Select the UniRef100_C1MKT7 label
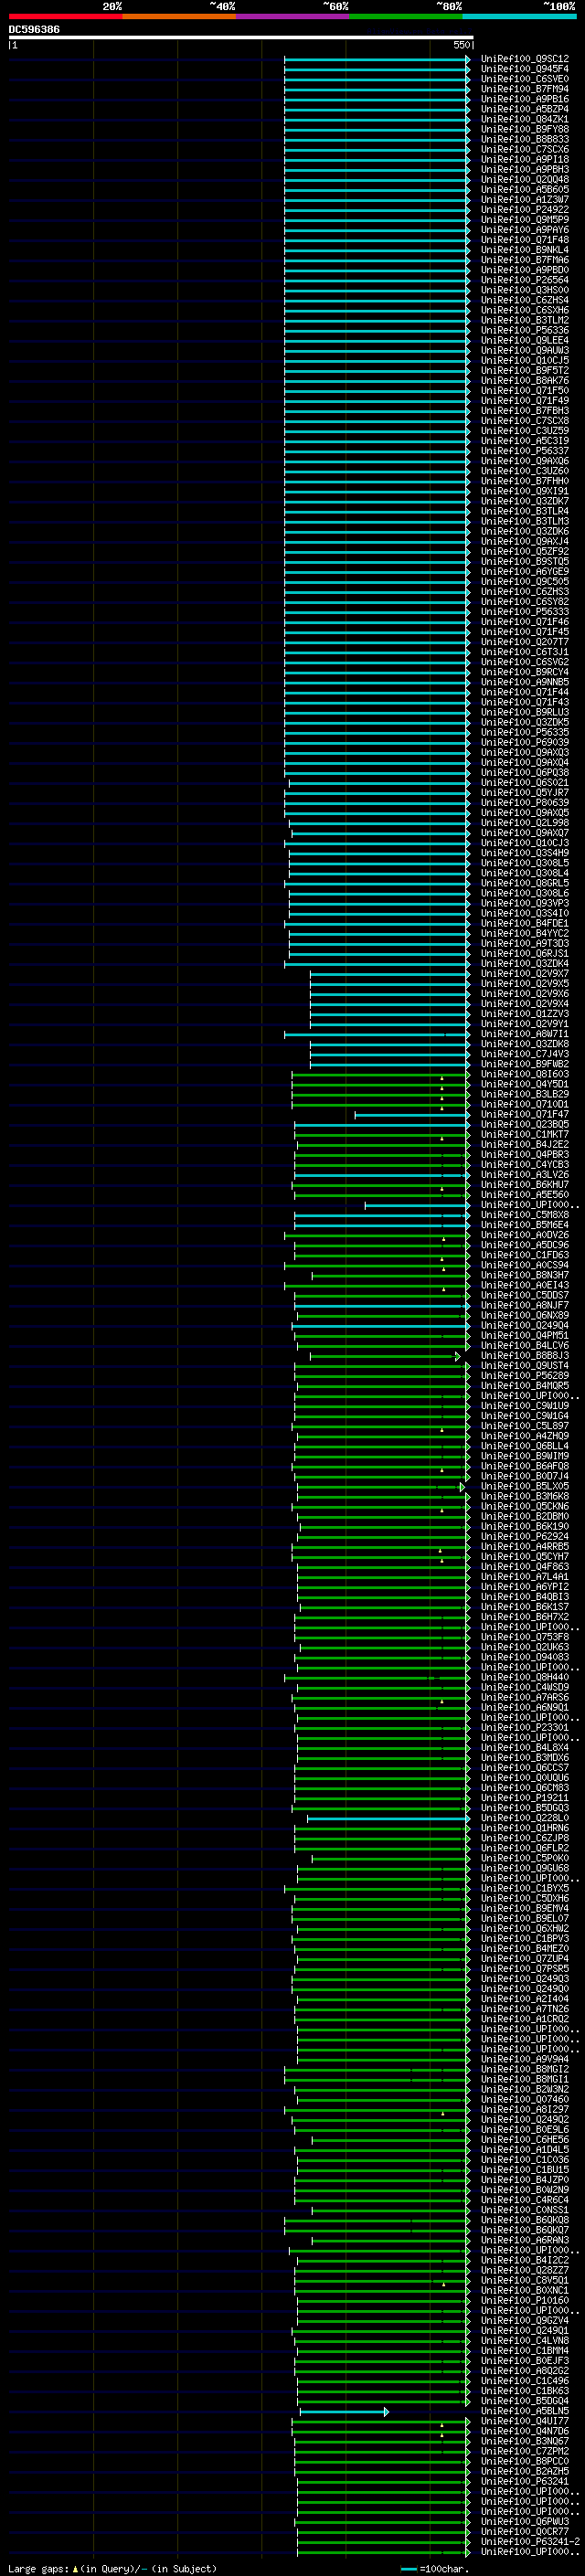 (525, 1134)
